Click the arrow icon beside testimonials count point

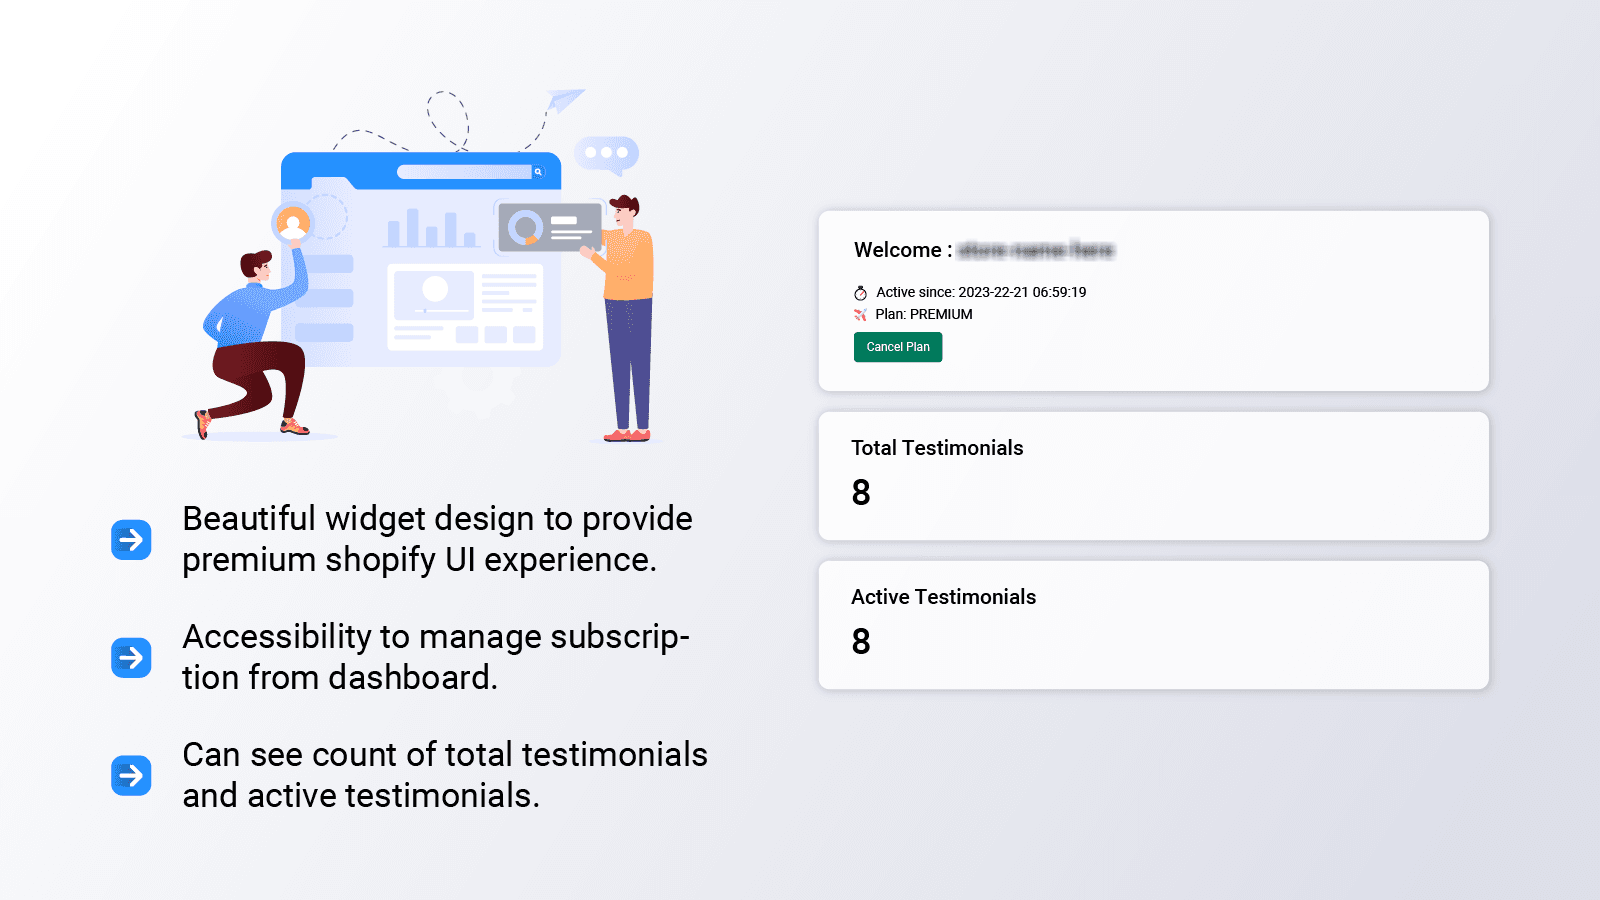pyautogui.click(x=131, y=775)
